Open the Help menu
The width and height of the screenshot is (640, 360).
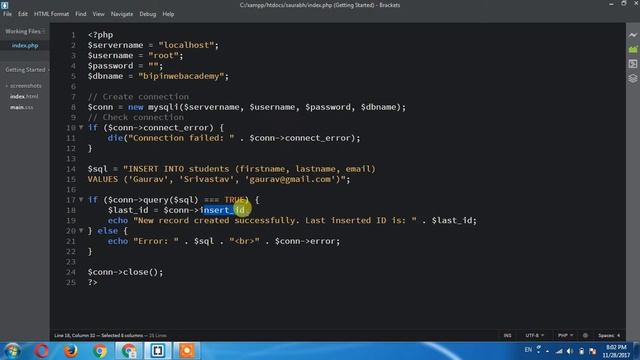168,14
